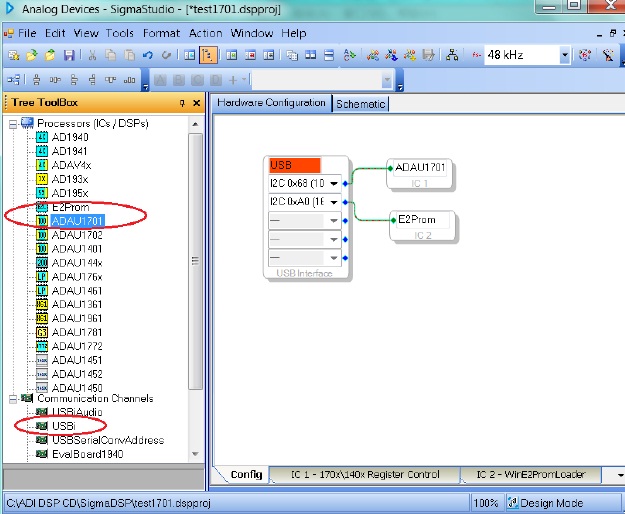Toggle the highlighted Tree ToolBox view icon
625x514 pixels.
(208, 55)
